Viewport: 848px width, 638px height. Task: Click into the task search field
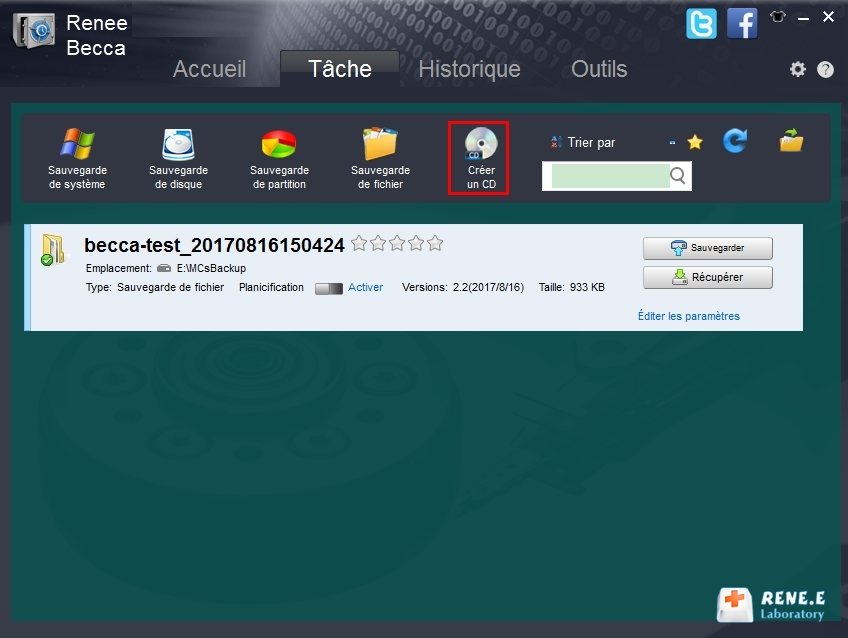click(611, 176)
